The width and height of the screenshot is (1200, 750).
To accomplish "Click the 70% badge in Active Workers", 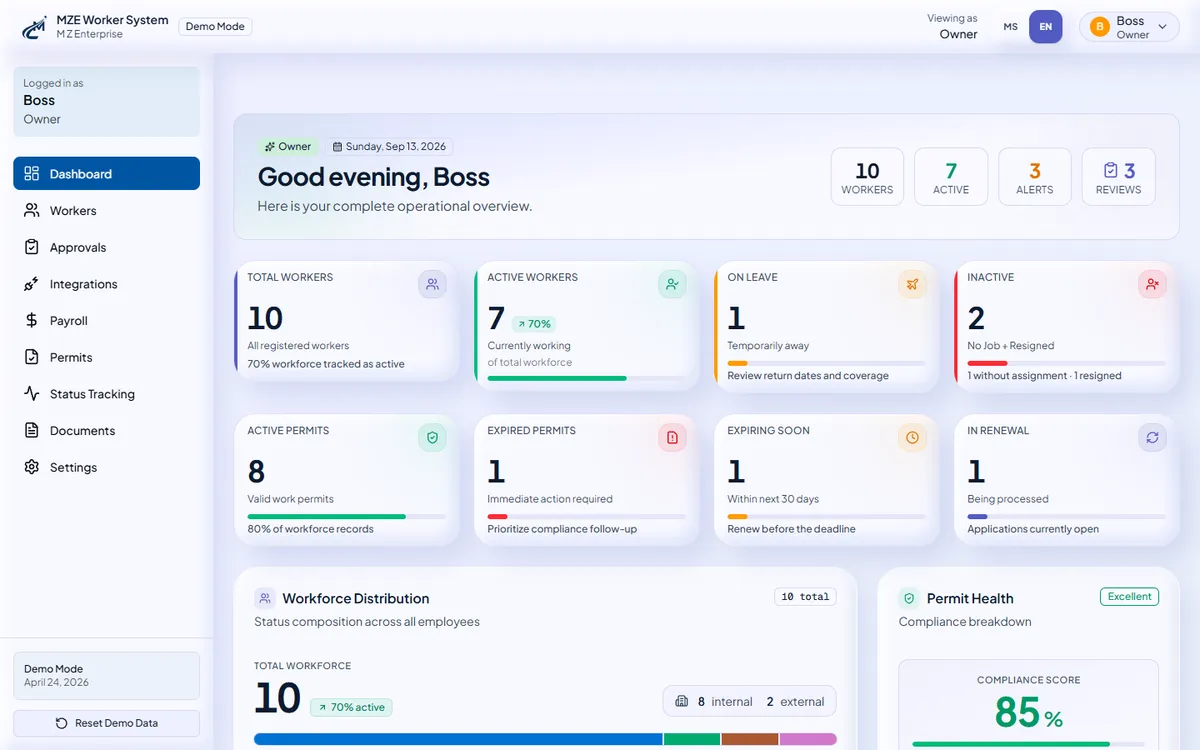I will tap(533, 324).
